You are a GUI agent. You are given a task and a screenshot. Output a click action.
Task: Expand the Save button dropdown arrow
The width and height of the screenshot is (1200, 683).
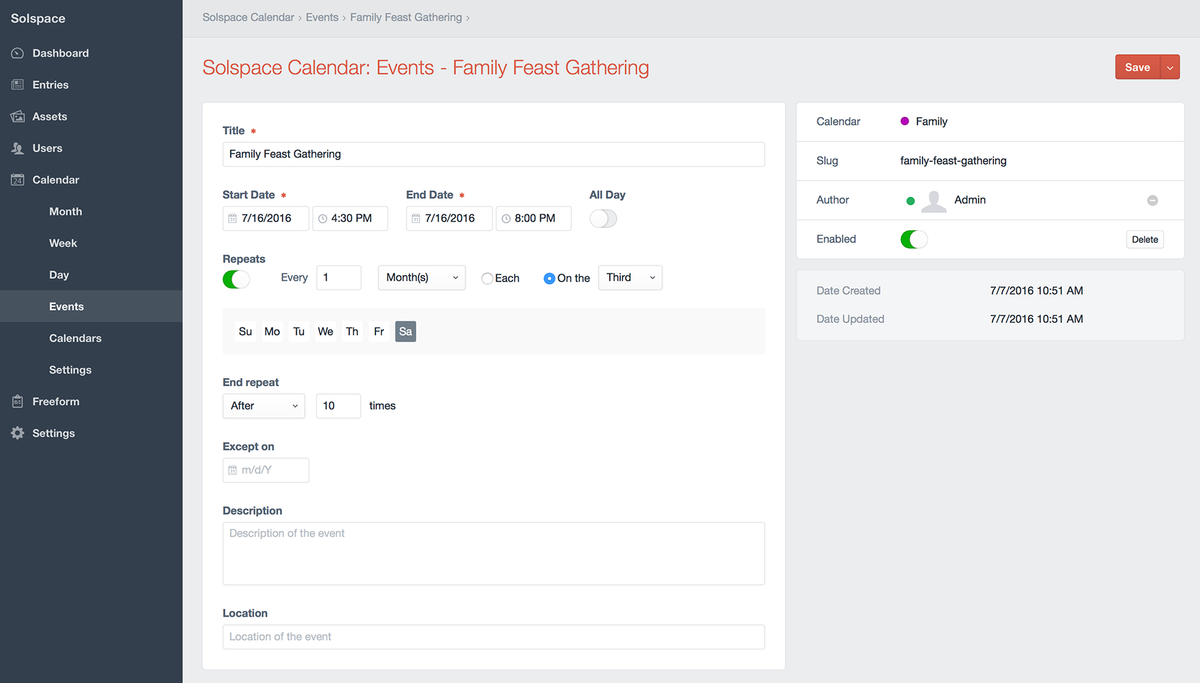pos(1170,67)
